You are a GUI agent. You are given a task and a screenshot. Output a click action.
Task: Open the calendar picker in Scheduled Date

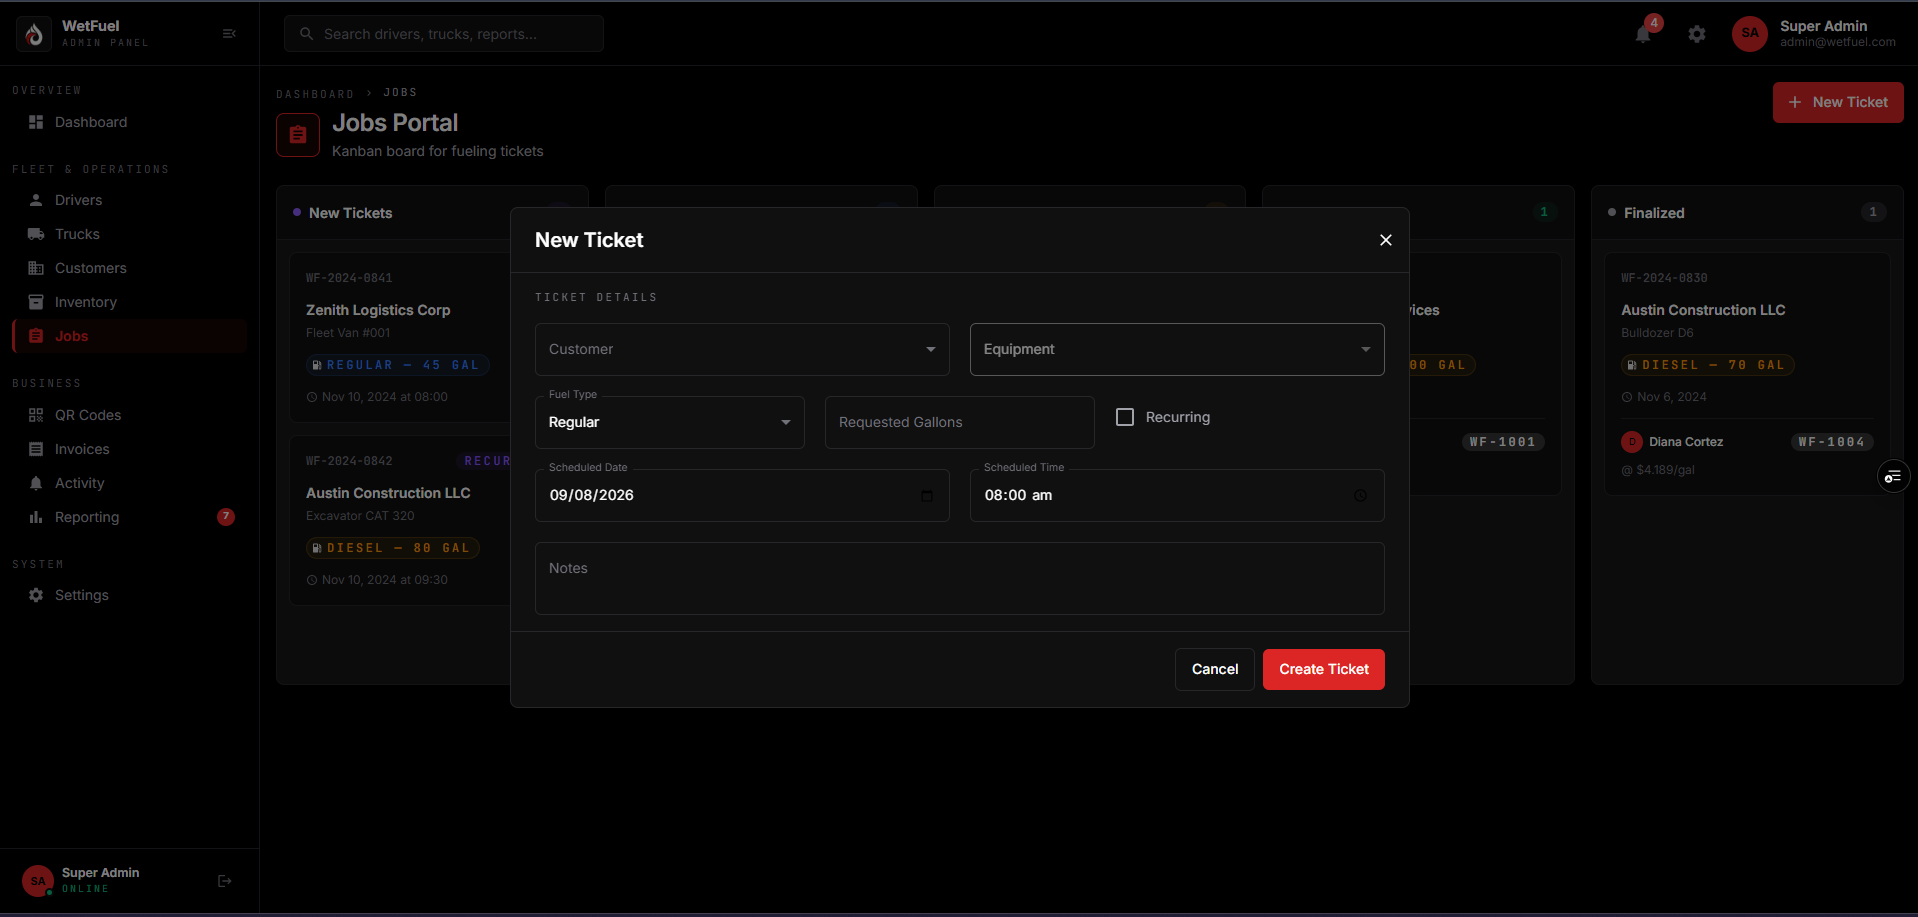tap(927, 496)
